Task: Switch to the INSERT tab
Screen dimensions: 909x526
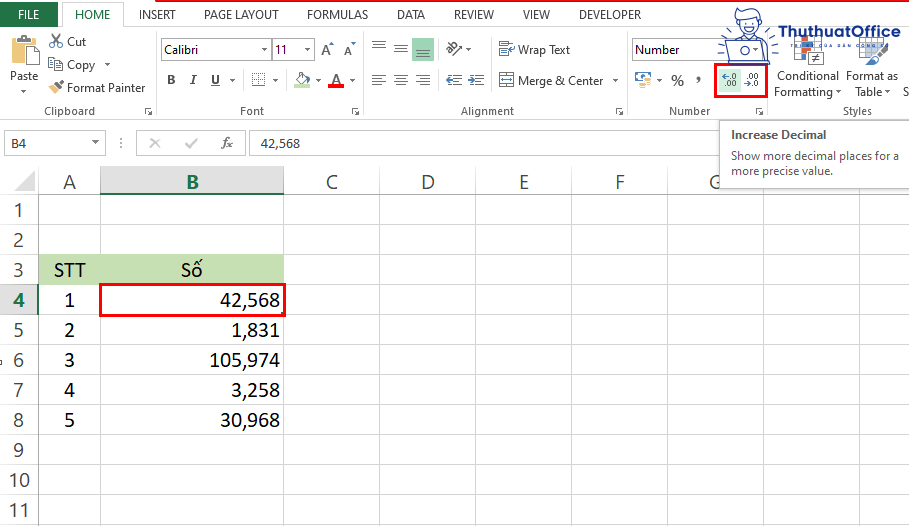Action: (157, 15)
